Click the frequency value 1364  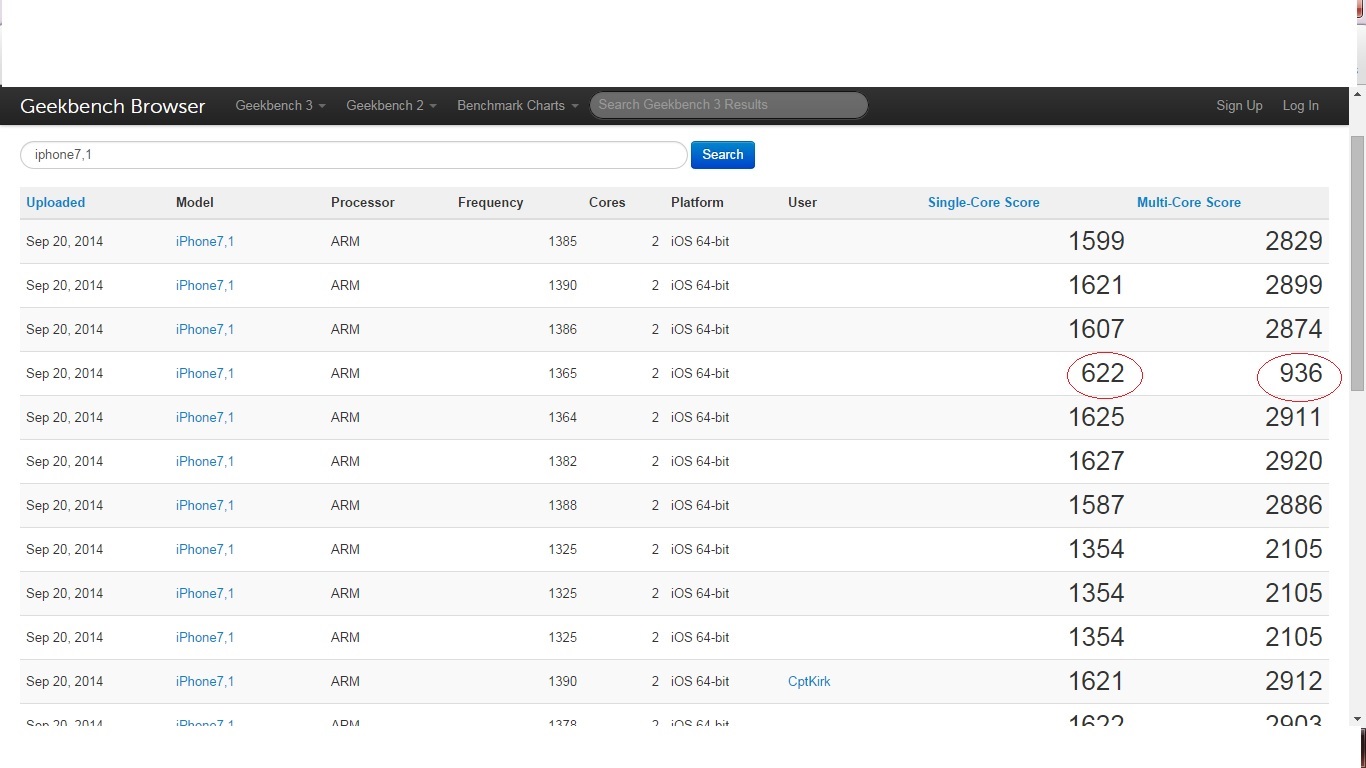click(562, 417)
